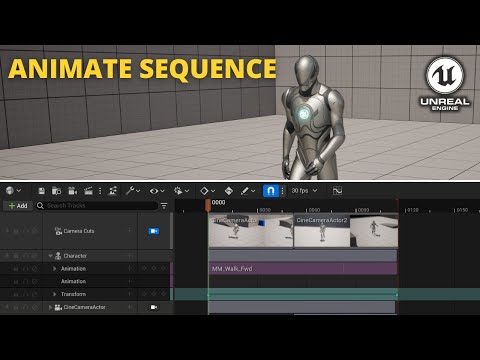Click the clapperboard render movie icon
The image size is (480, 360).
point(88,191)
